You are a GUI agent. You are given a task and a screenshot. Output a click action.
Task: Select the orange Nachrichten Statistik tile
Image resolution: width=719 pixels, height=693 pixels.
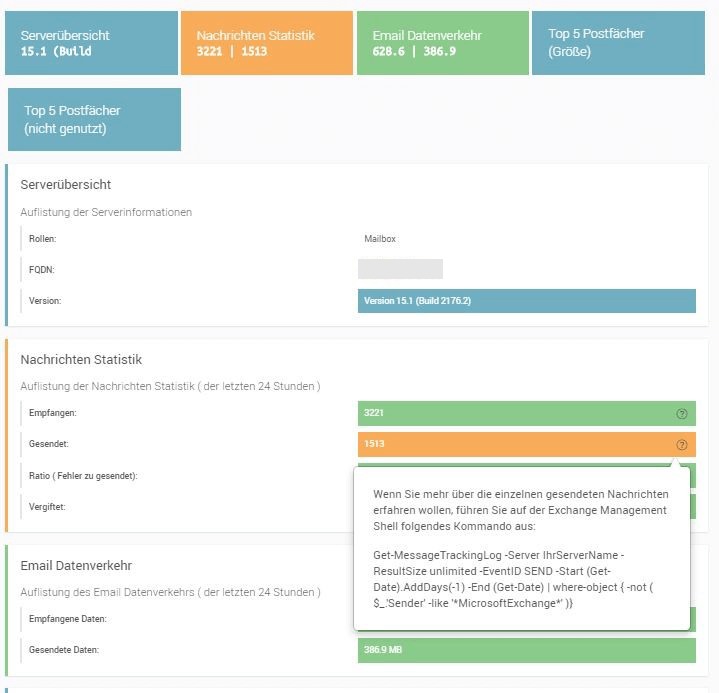(x=267, y=43)
